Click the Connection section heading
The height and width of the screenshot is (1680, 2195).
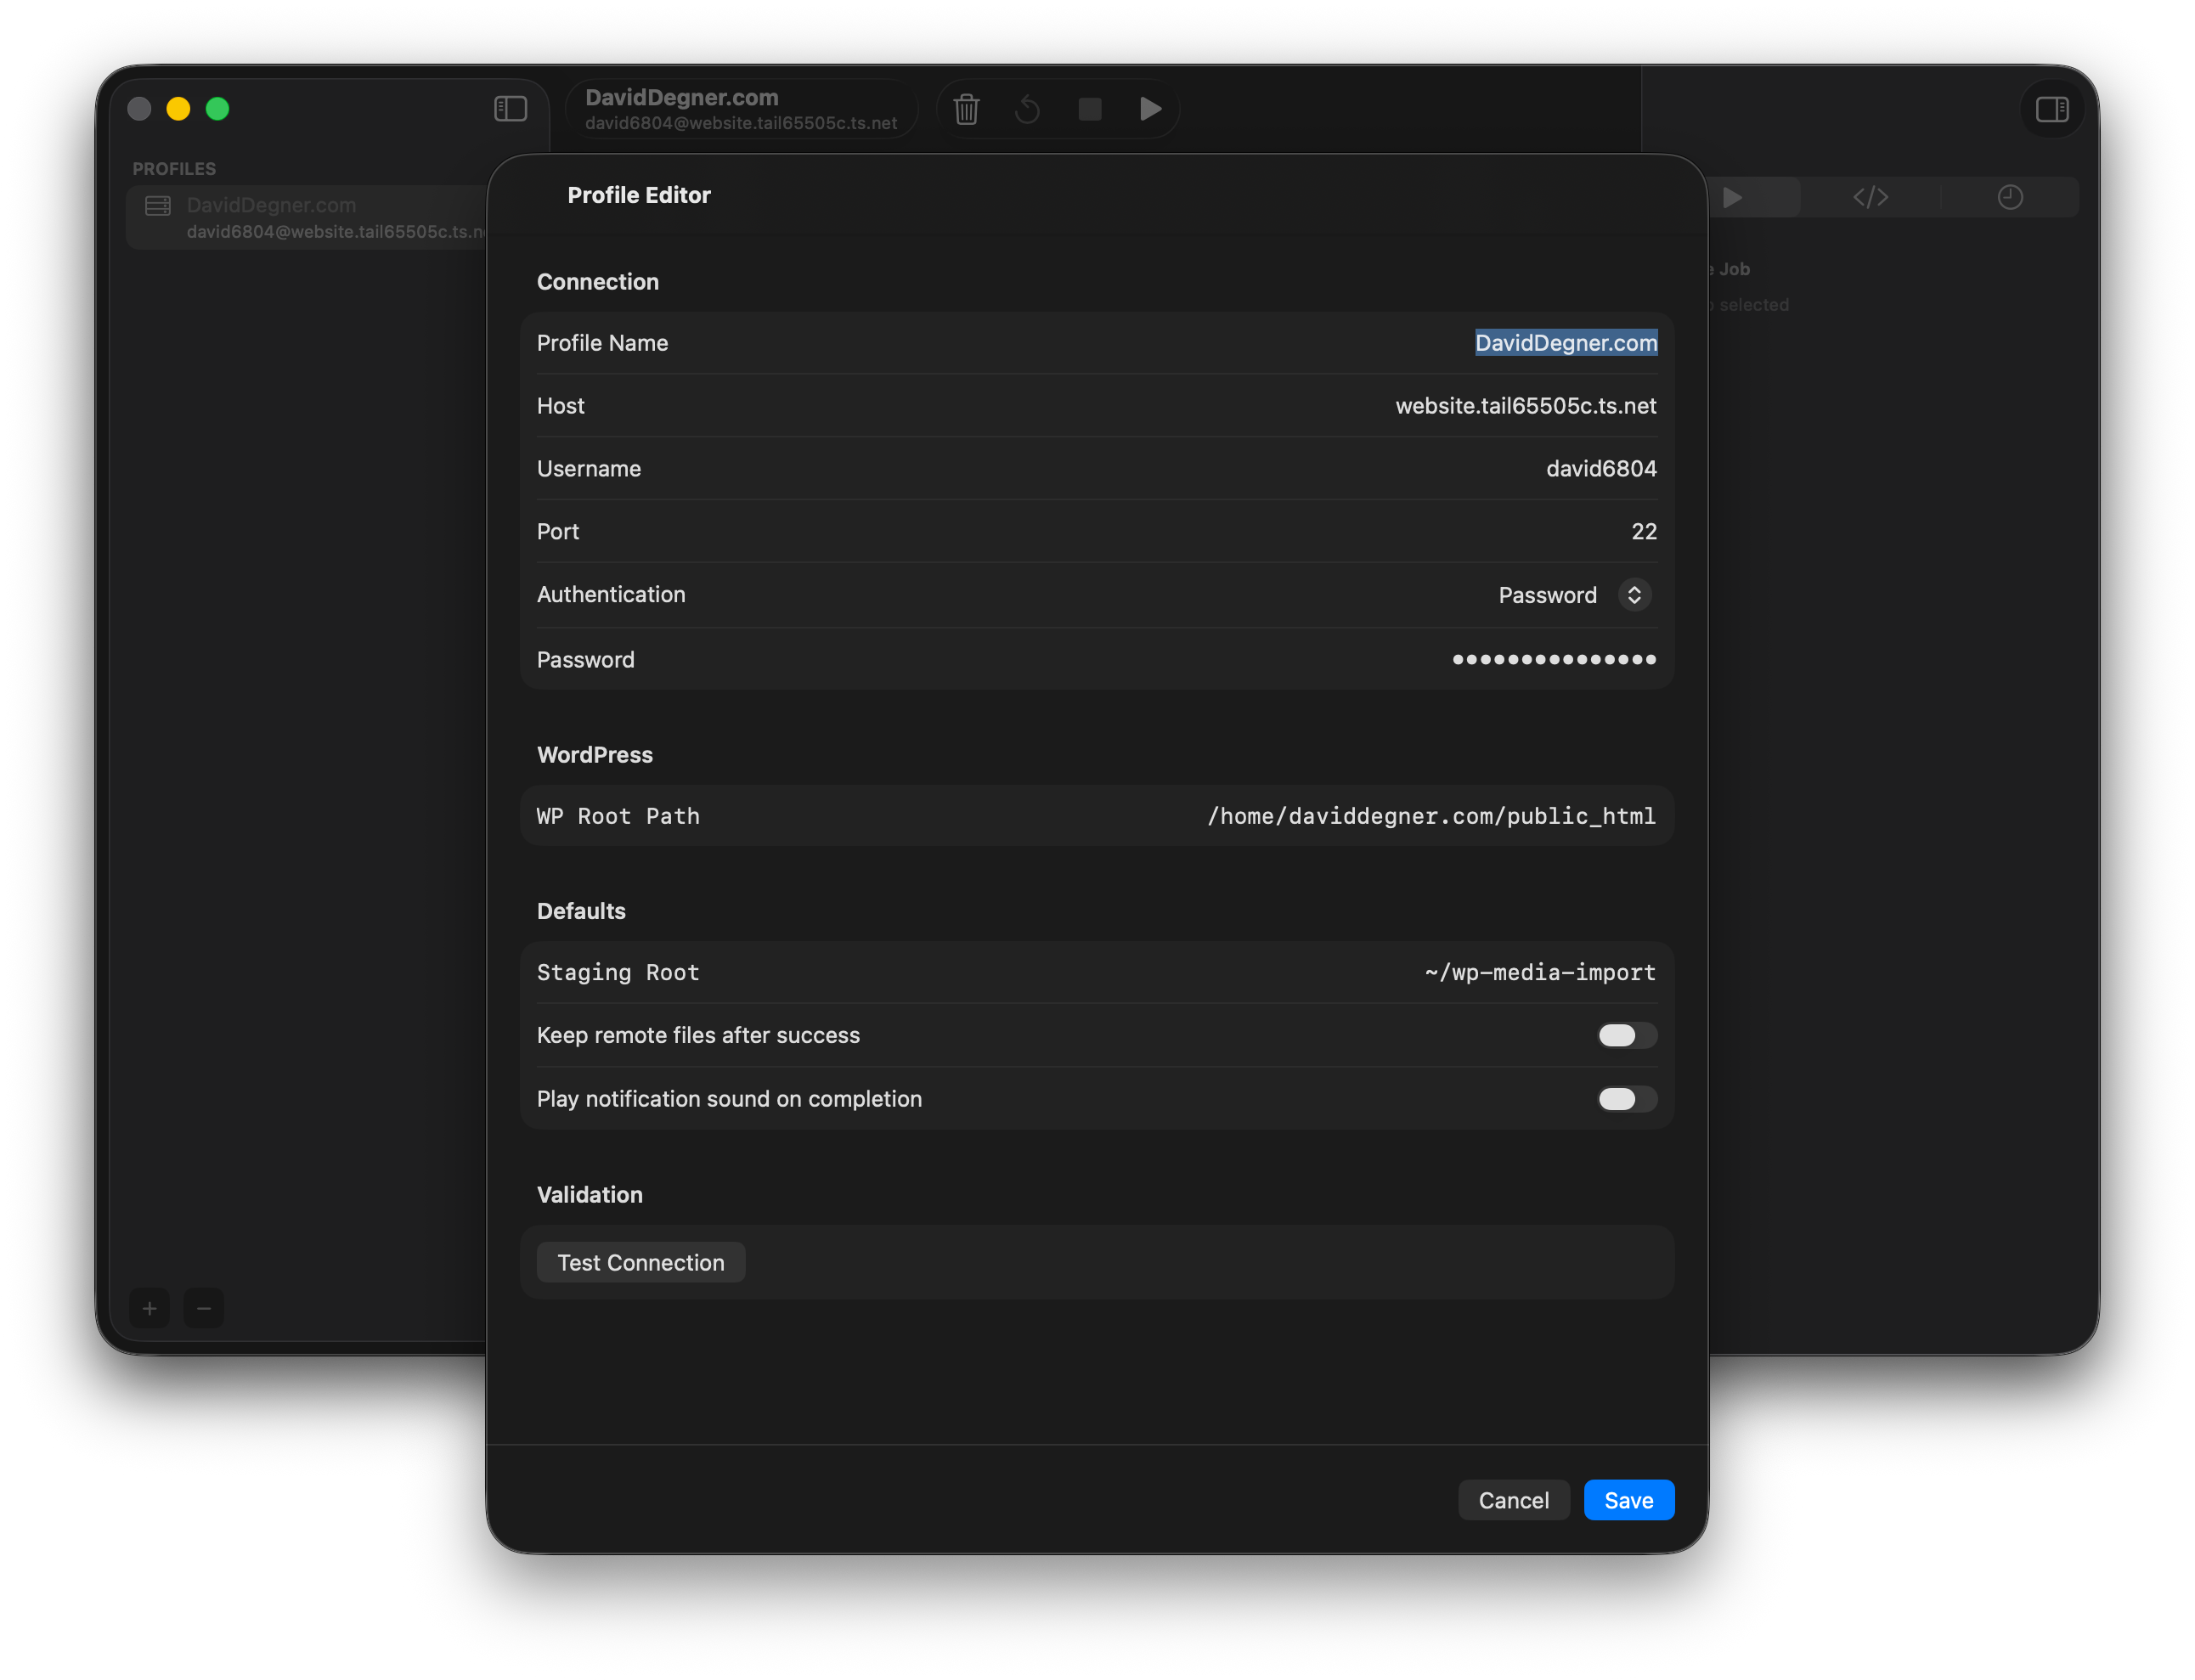tap(598, 282)
